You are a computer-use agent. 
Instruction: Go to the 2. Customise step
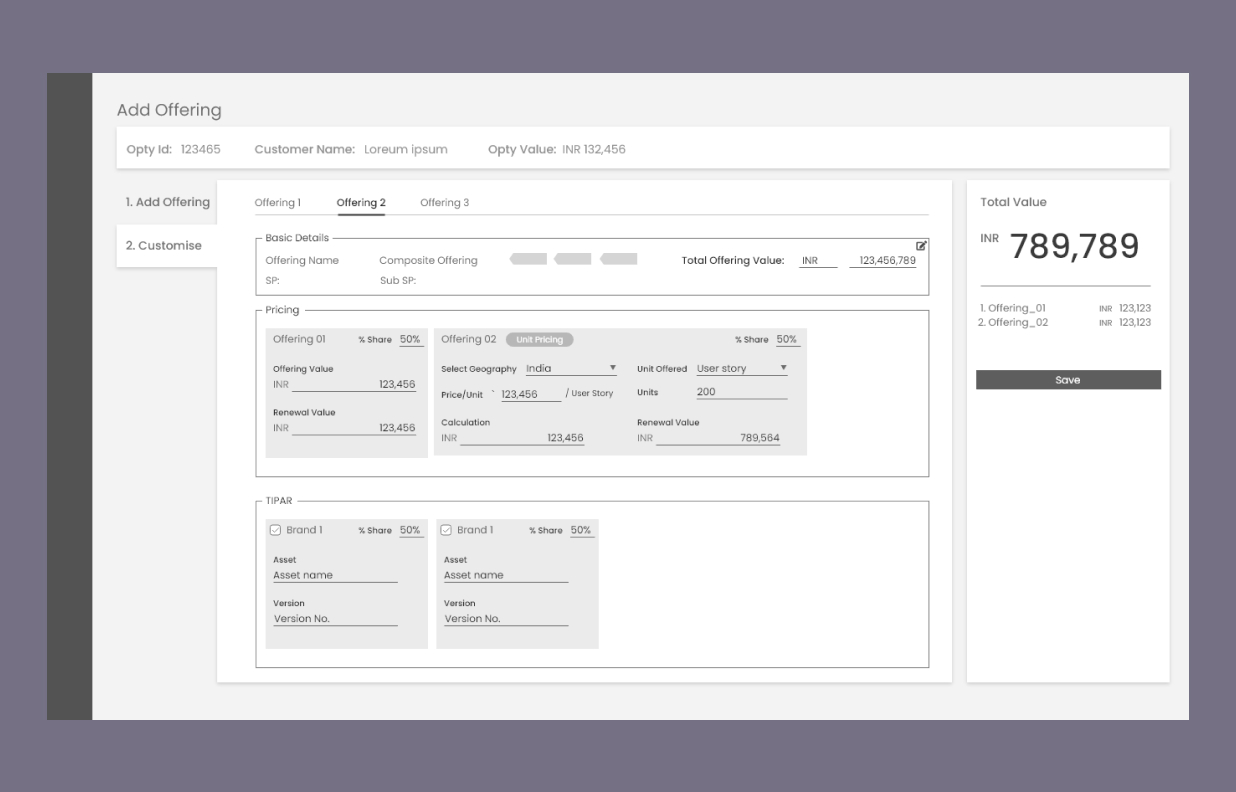[164, 246]
